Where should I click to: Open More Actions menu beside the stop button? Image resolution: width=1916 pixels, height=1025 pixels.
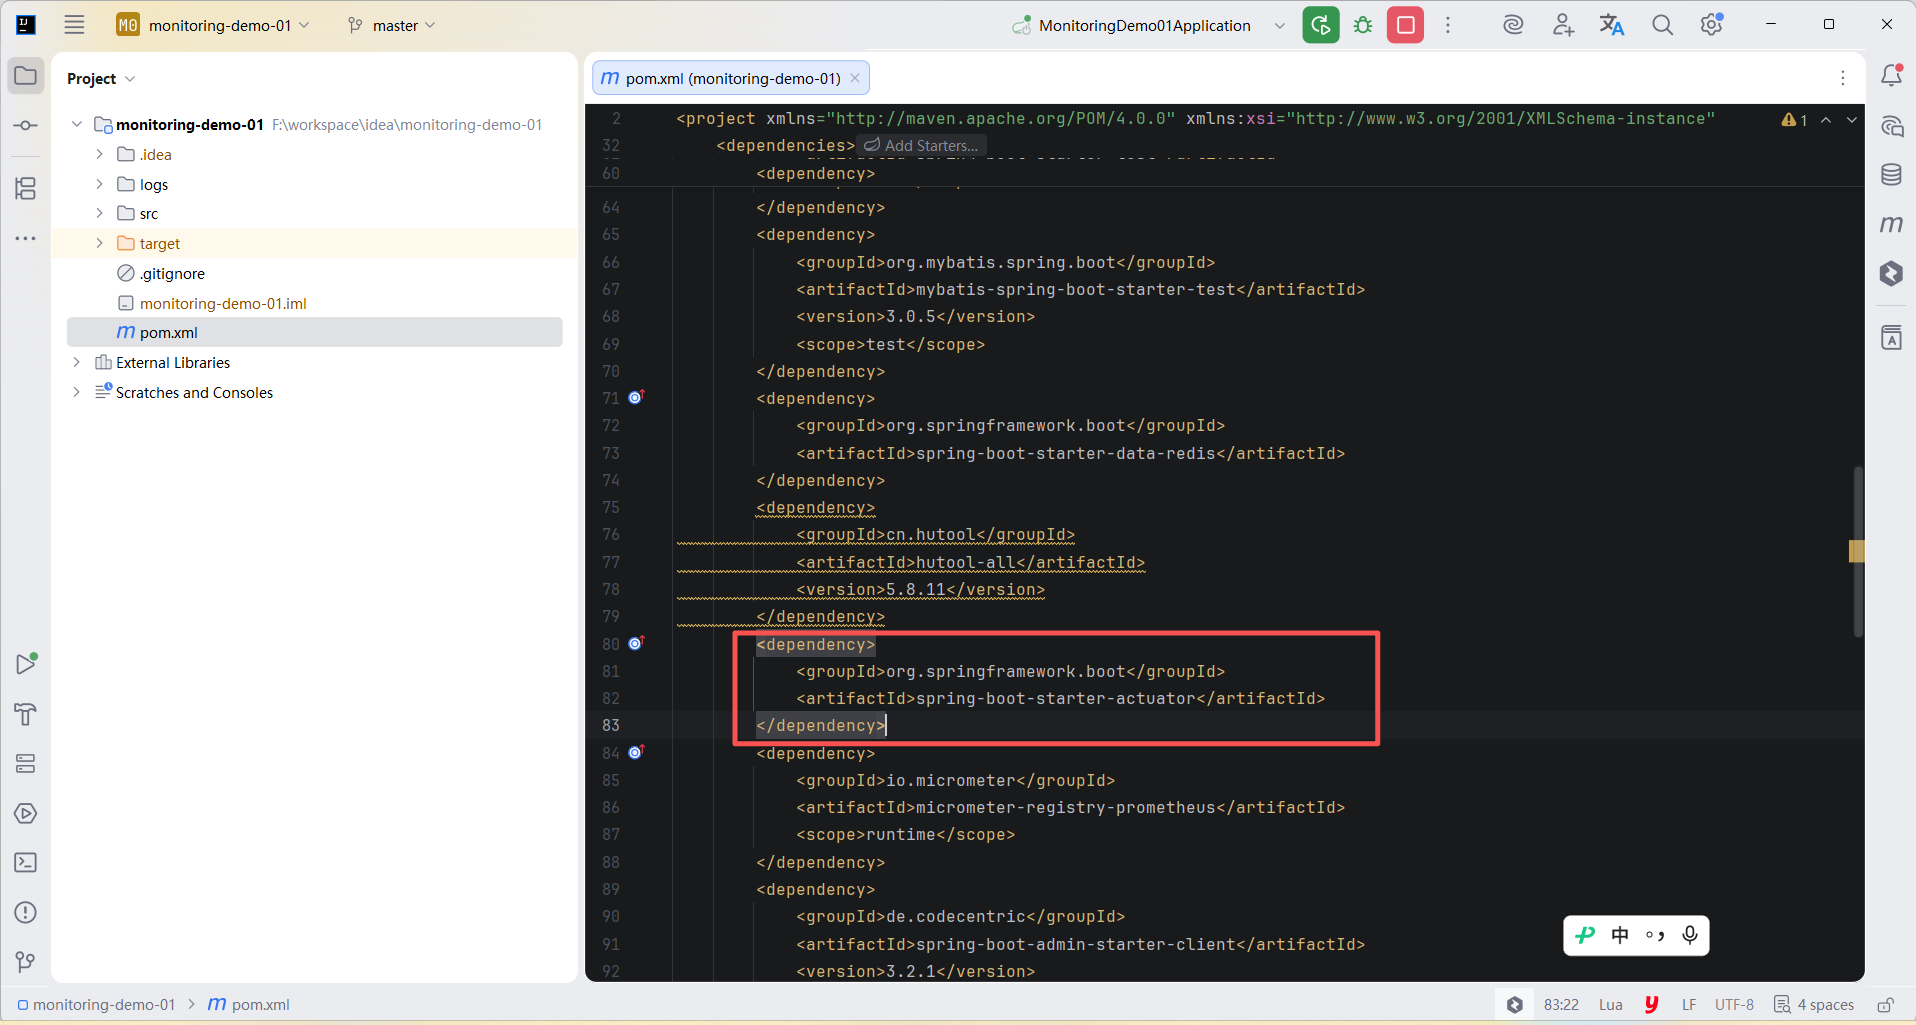tap(1447, 25)
